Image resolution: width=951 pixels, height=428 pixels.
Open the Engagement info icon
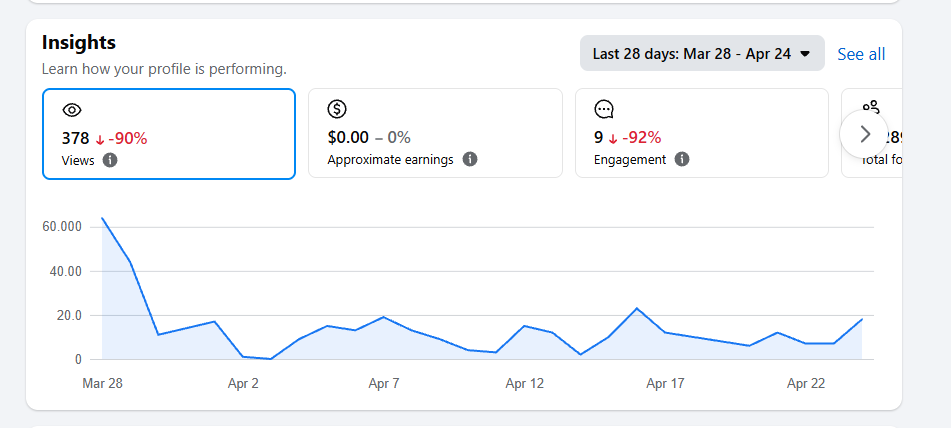[x=682, y=159]
